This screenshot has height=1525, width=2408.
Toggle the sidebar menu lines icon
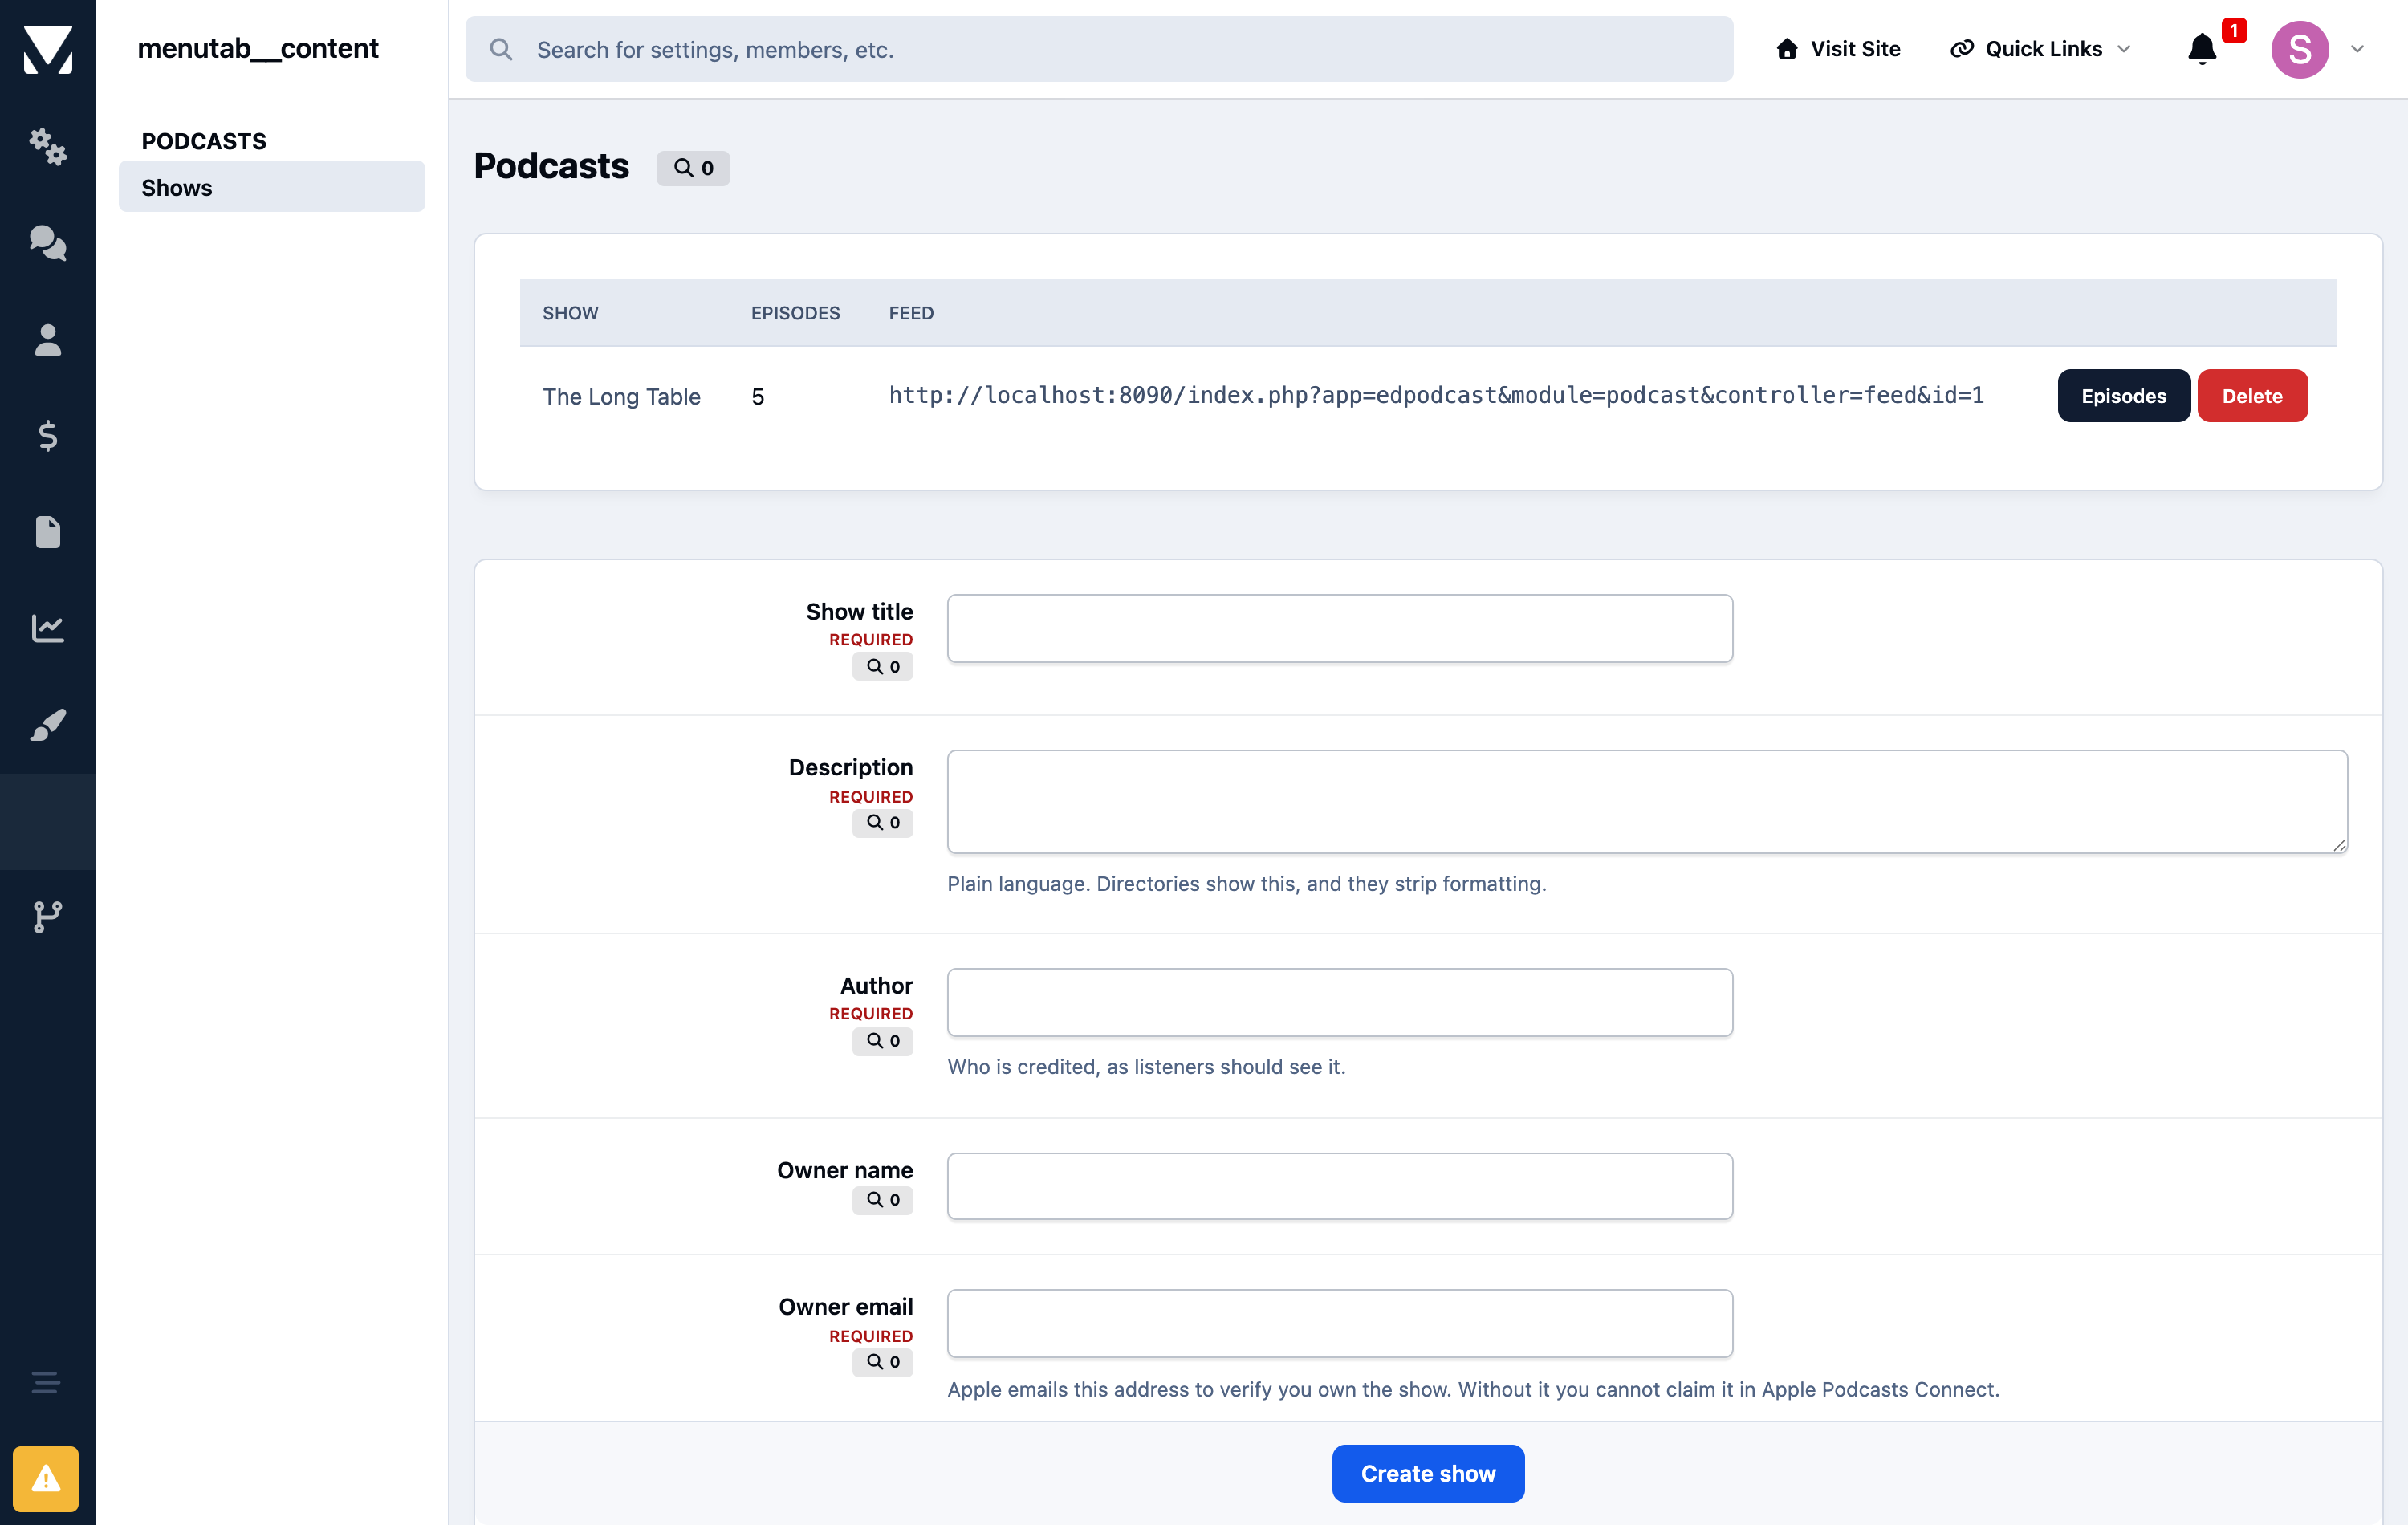(46, 1382)
